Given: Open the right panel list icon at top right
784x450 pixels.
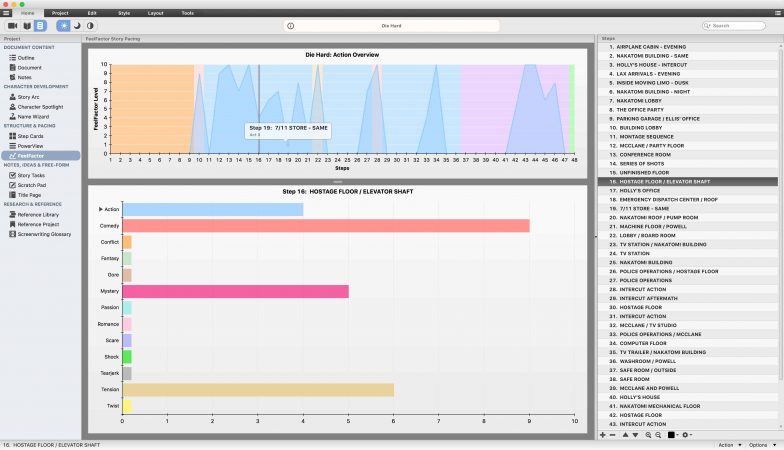Looking at the screenshot, I should (x=778, y=13).
